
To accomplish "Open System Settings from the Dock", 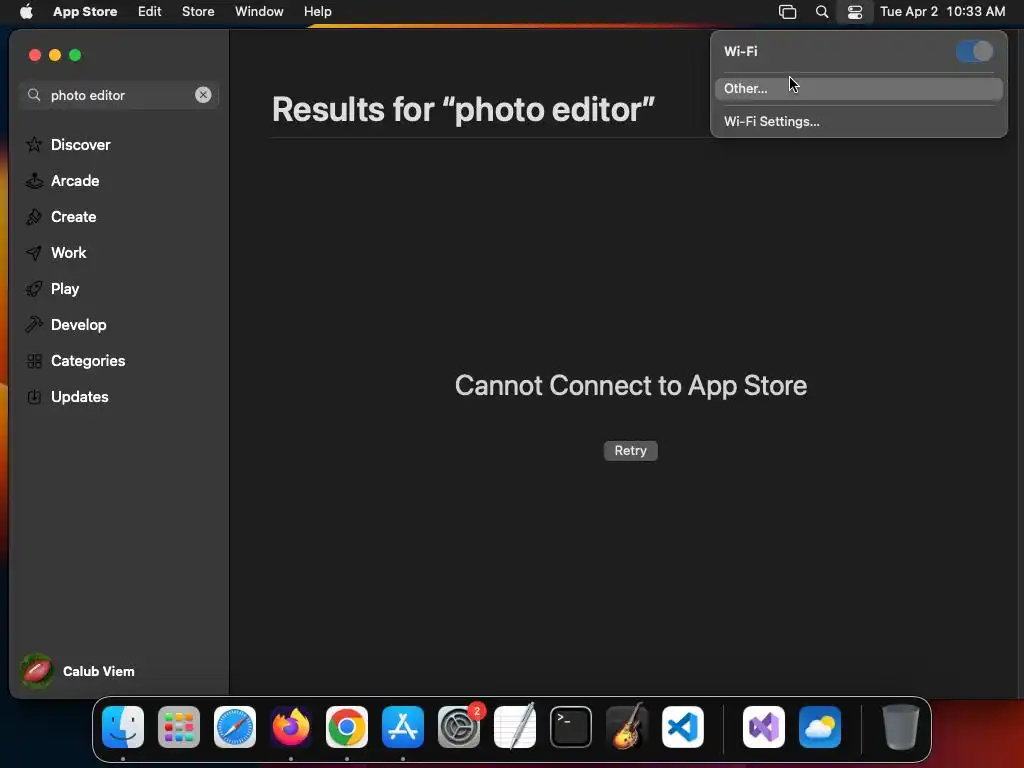I will (459, 727).
